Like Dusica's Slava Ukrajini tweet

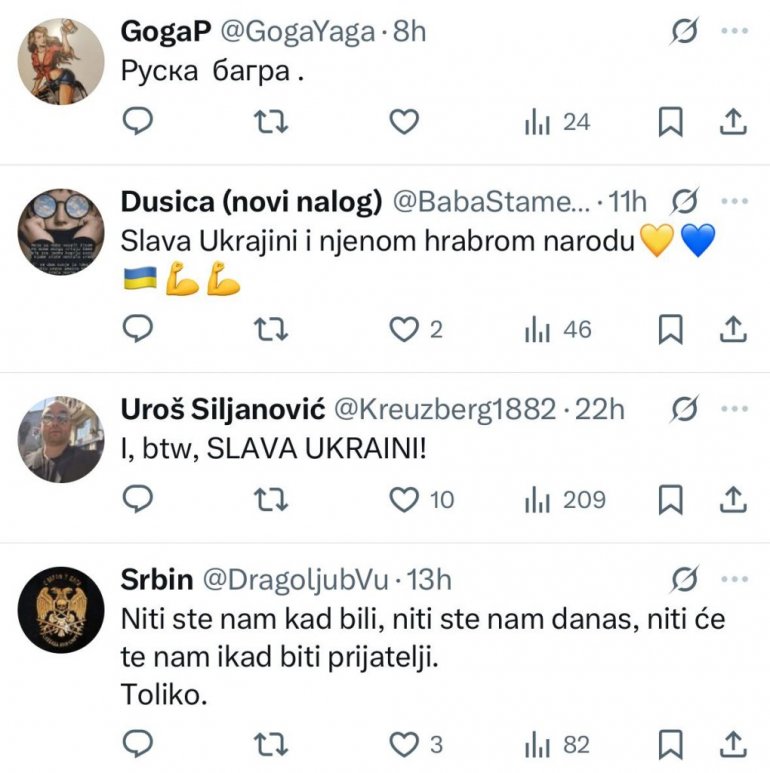coord(403,329)
